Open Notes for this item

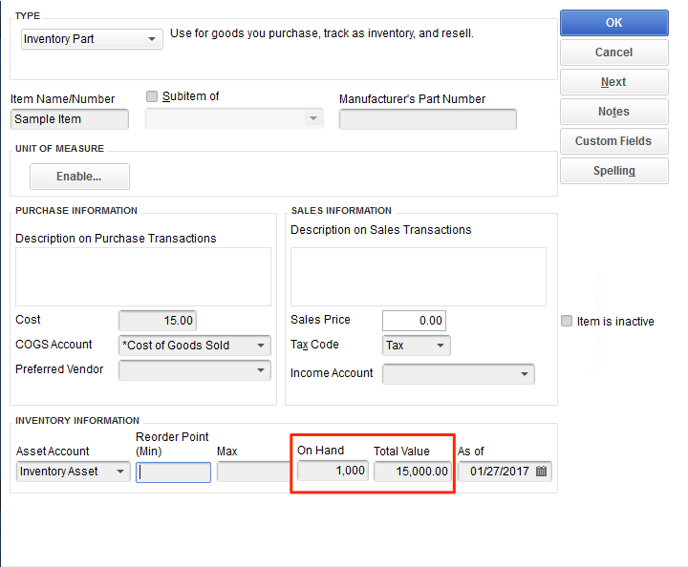[x=613, y=112]
